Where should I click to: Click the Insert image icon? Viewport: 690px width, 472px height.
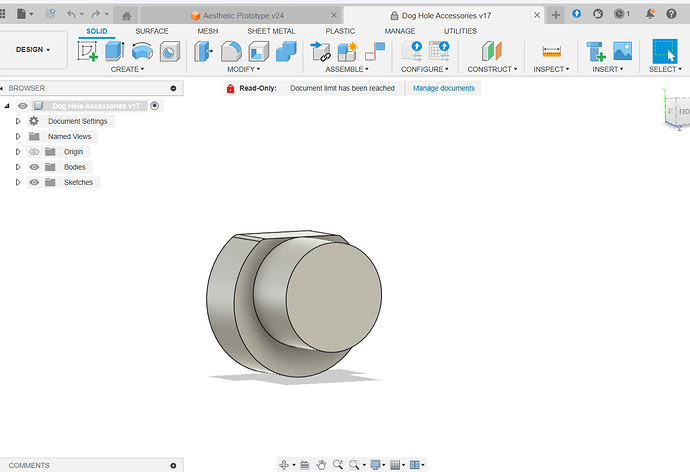point(622,52)
